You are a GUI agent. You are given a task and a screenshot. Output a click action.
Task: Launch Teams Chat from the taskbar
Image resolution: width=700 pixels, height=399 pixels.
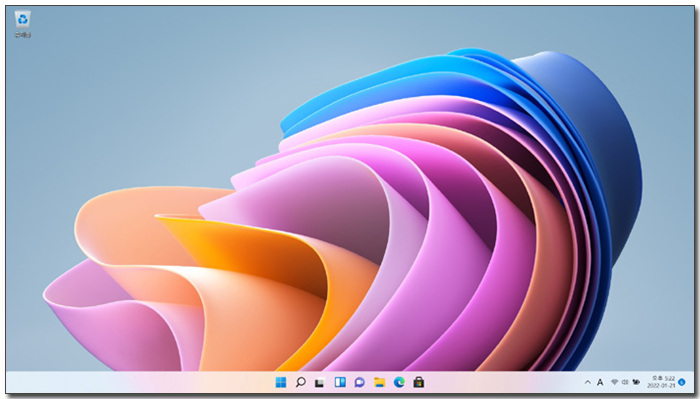(x=359, y=382)
